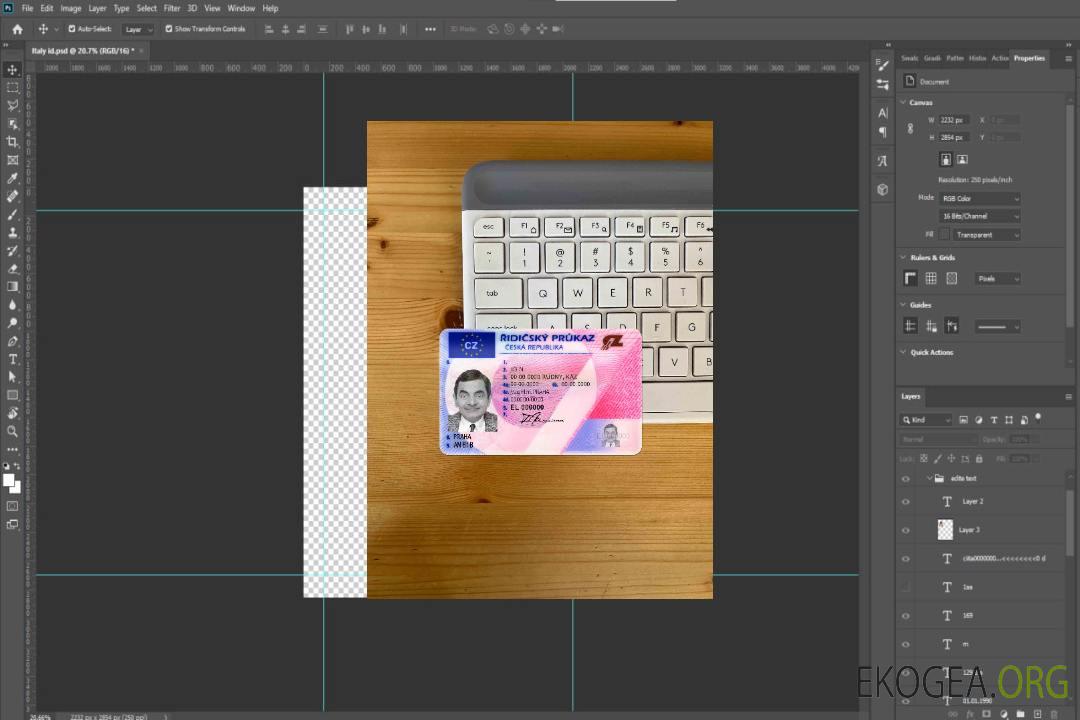Toggle the Auto-Select checkbox

point(72,29)
